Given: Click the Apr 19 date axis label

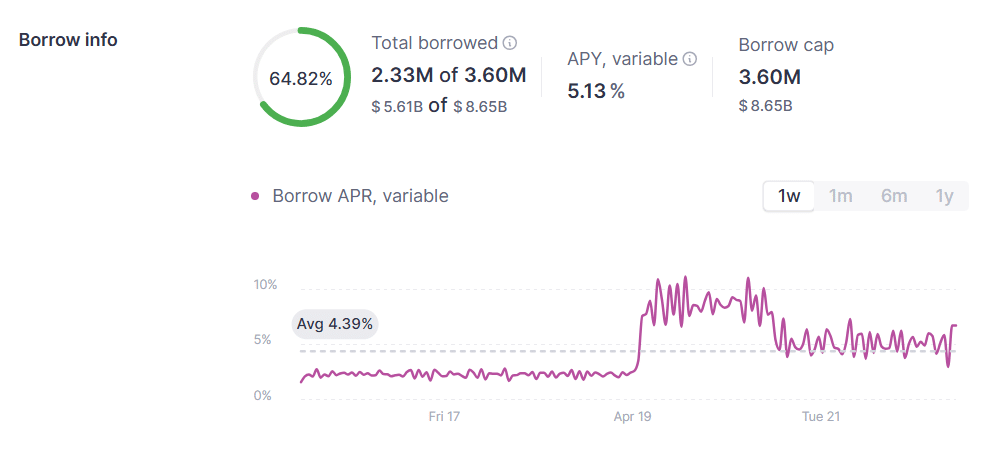Looking at the screenshot, I should tap(632, 416).
